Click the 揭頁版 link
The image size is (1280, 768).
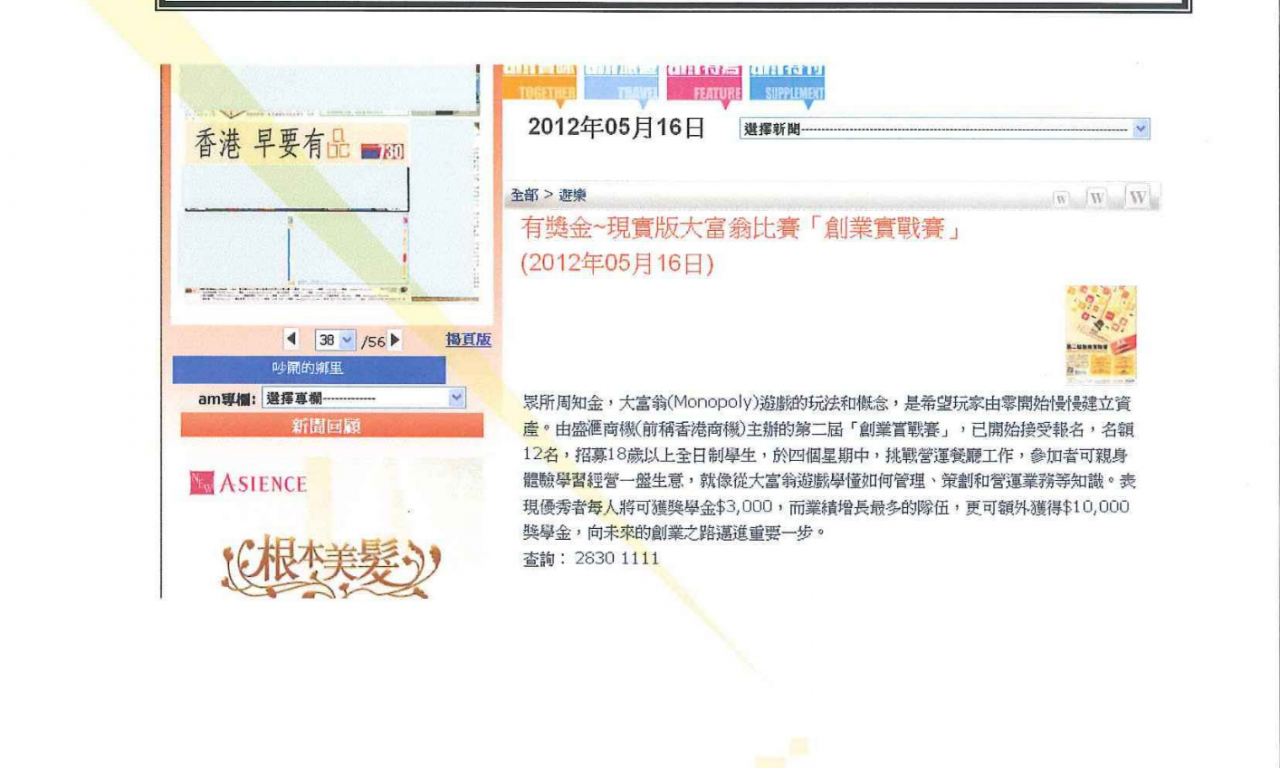(x=468, y=340)
